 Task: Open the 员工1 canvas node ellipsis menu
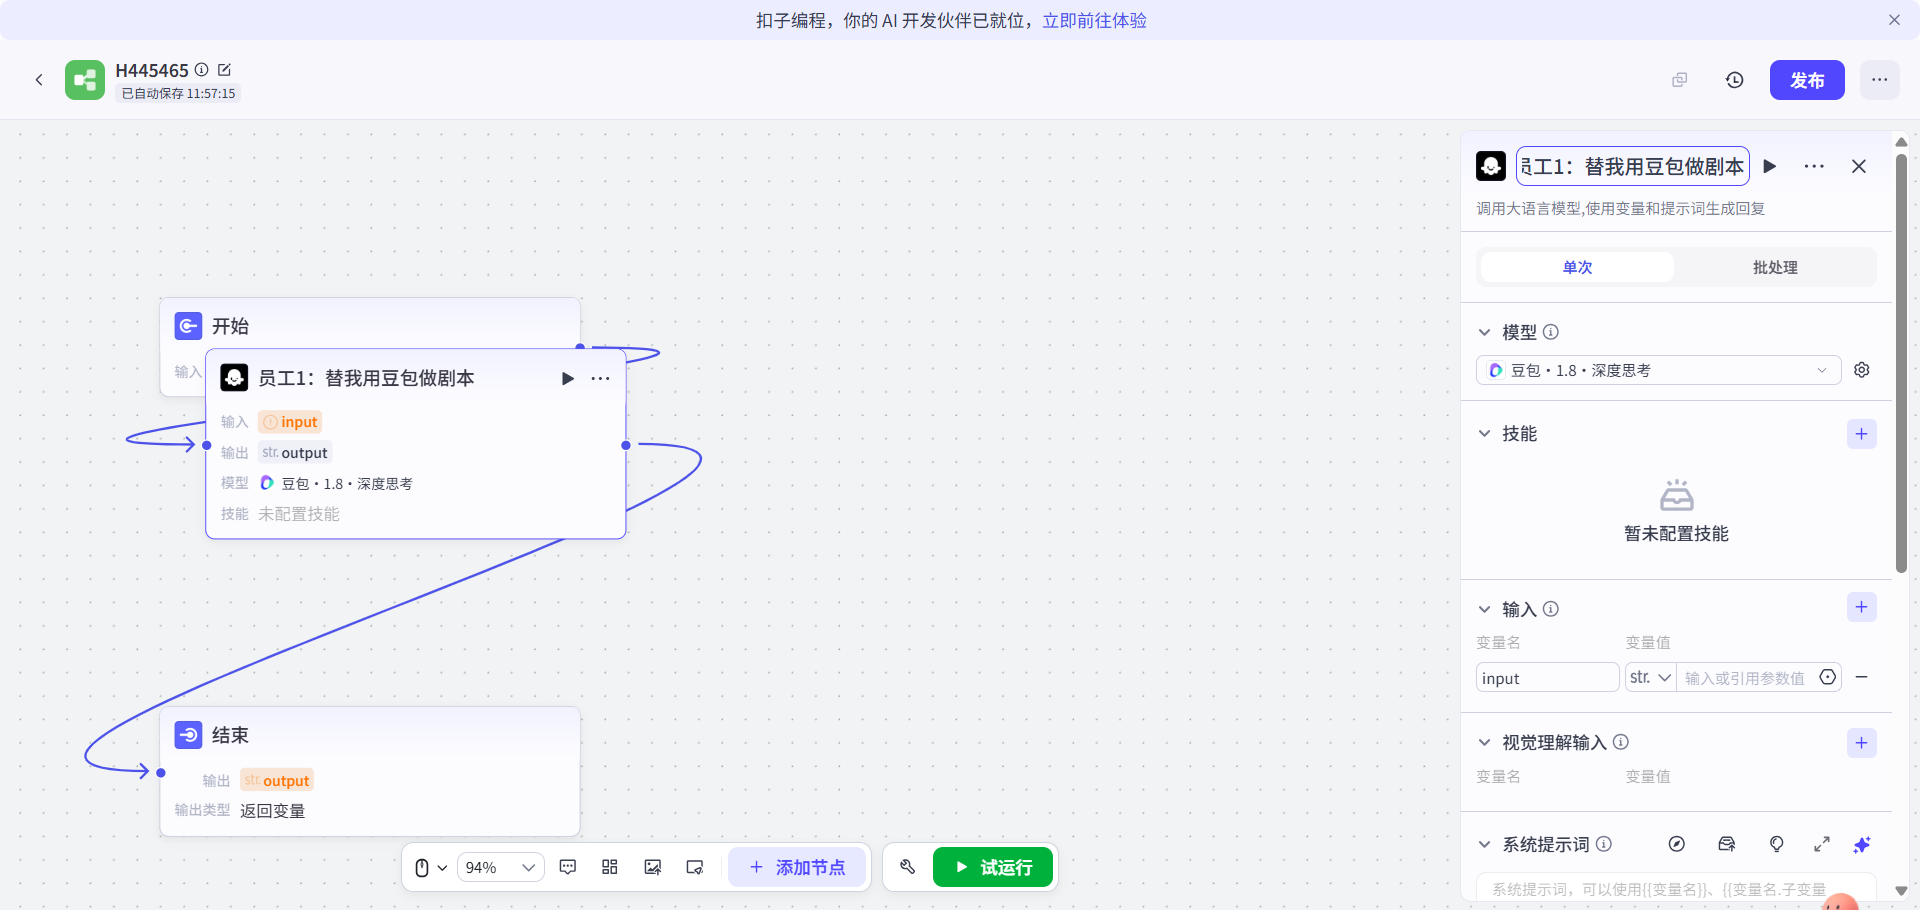click(600, 378)
